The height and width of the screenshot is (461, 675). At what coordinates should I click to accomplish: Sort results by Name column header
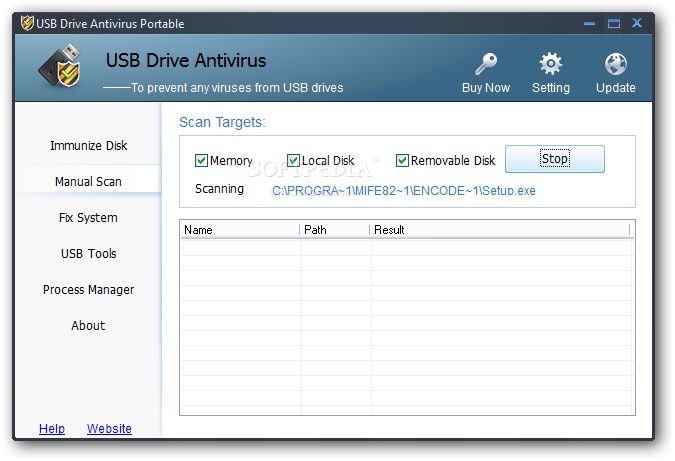(240, 230)
